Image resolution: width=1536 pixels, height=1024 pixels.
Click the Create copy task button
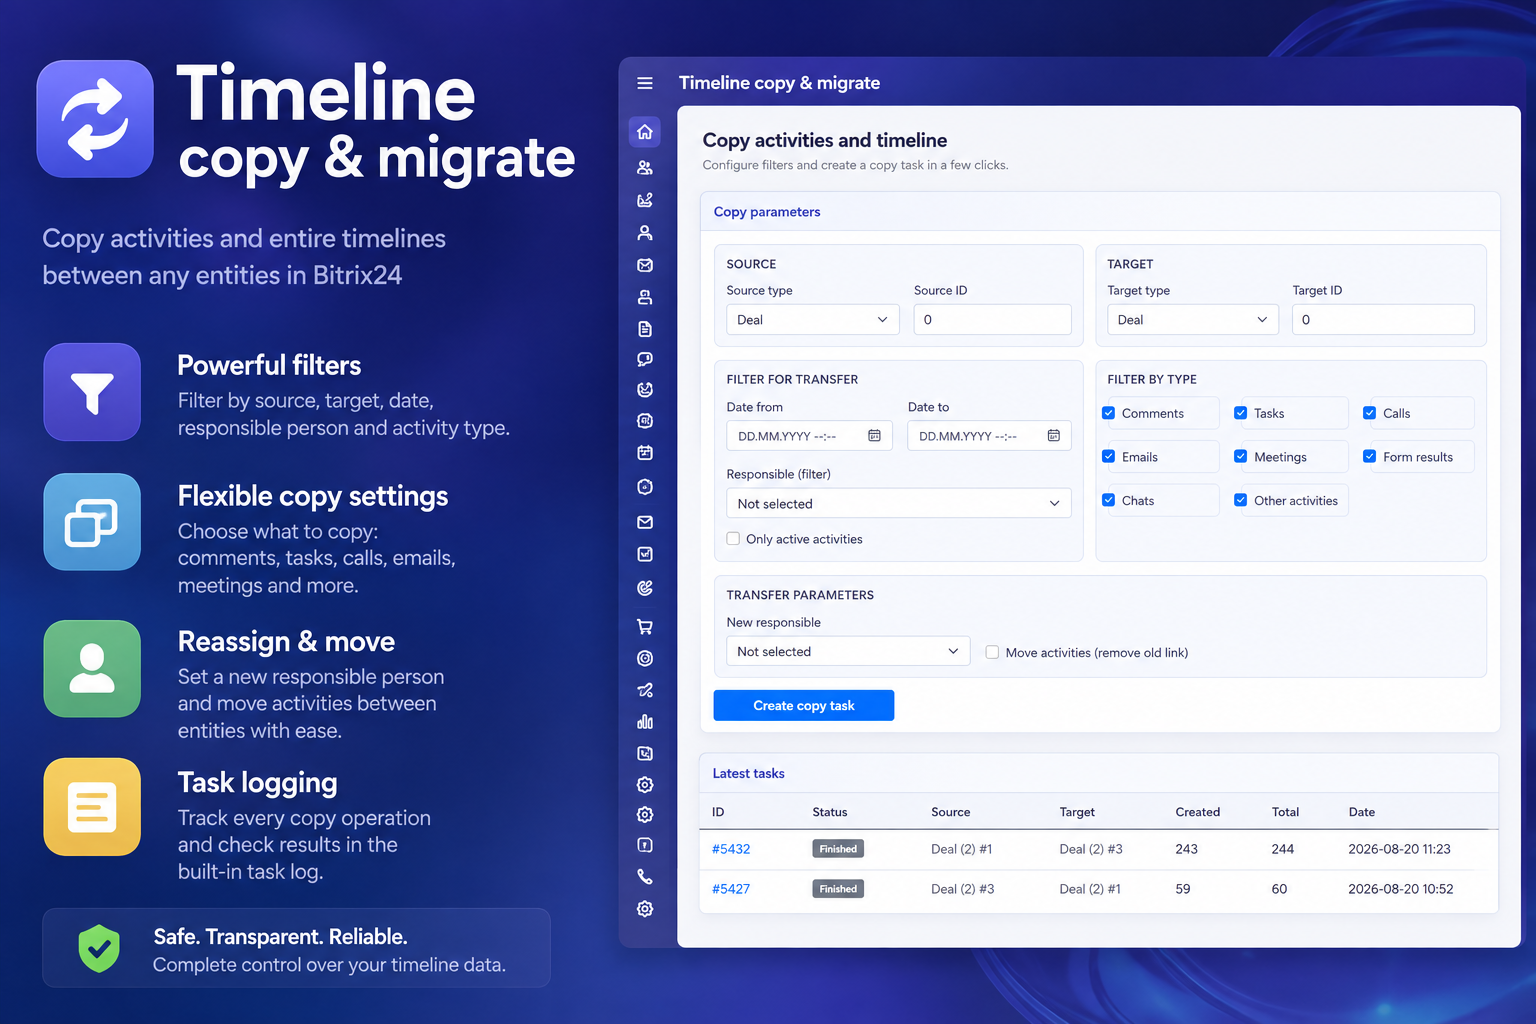pos(803,705)
